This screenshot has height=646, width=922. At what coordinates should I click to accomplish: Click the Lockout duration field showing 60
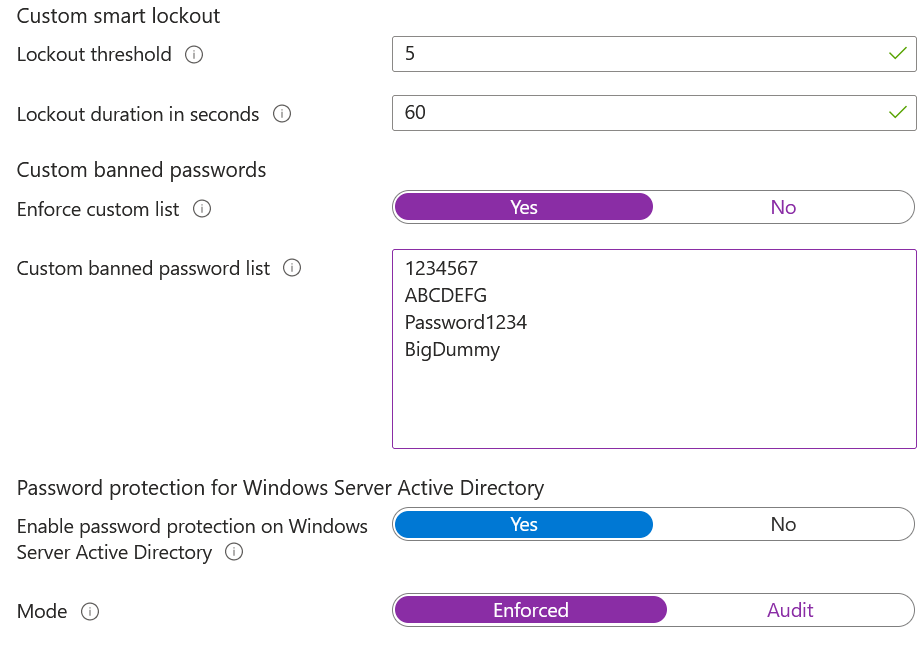640,113
